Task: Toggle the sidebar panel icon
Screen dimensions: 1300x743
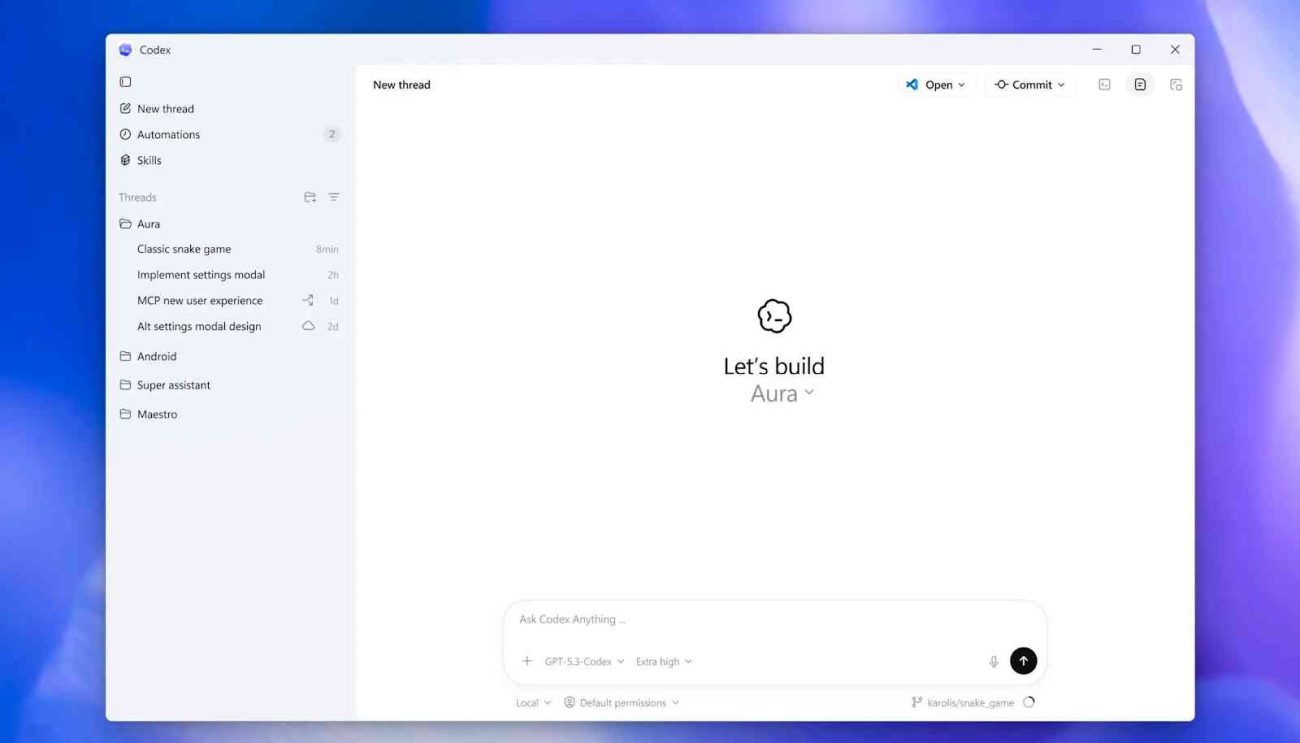Action: [125, 82]
